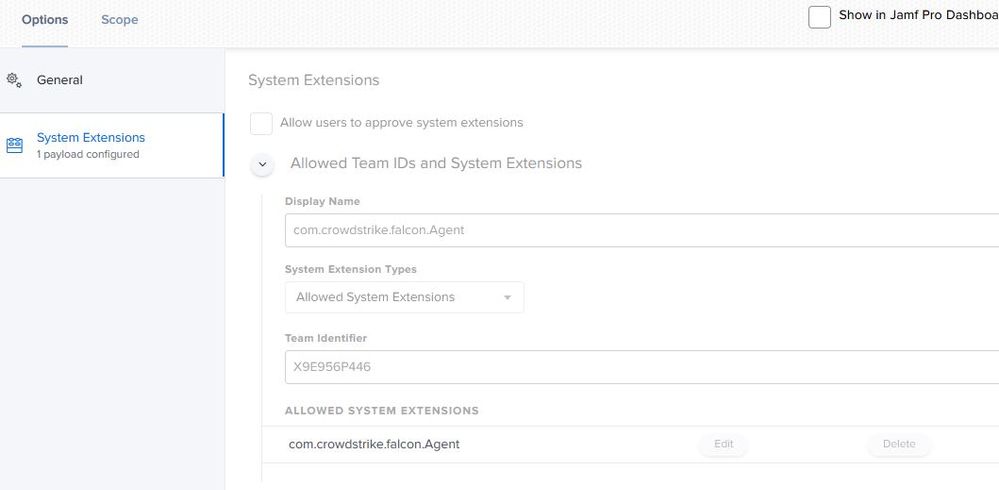Click the Display Name input field
Viewport: 999px width, 490px height.
pyautogui.click(x=642, y=230)
